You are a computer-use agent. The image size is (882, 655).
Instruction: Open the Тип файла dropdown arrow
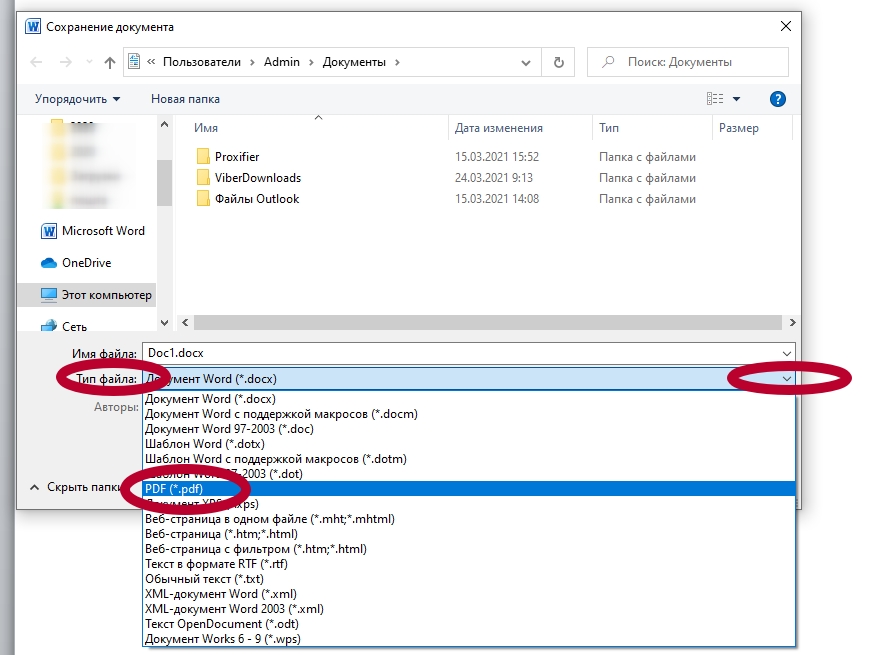coord(786,378)
